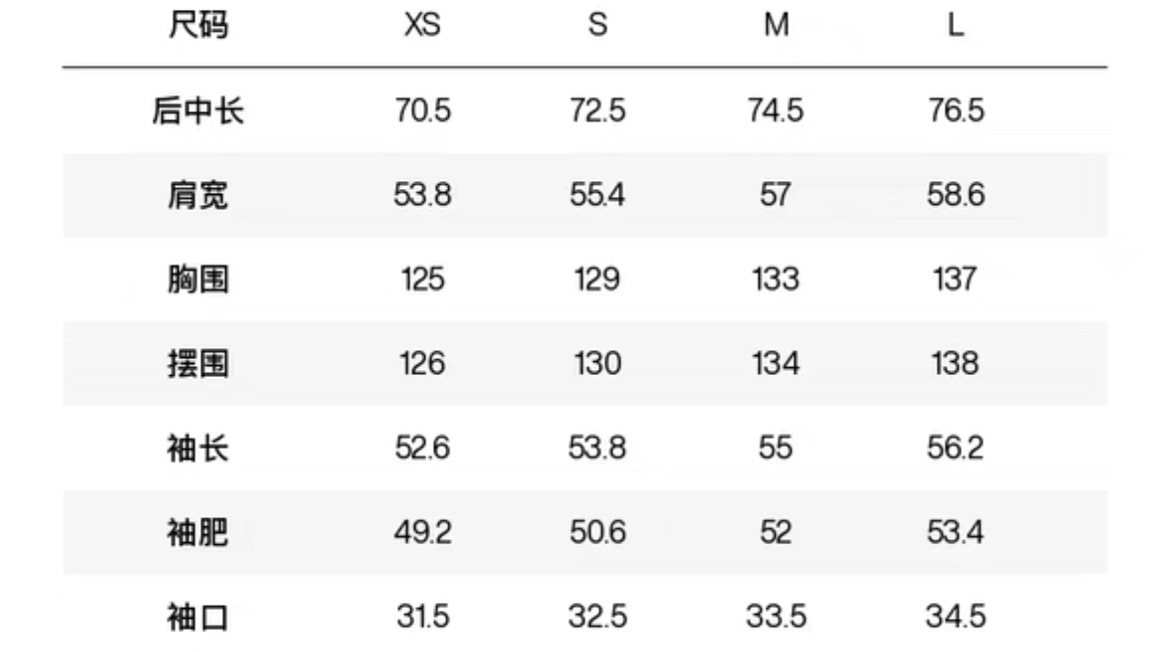The width and height of the screenshot is (1170, 652).
Task: Select the XS size column header
Action: tap(422, 26)
